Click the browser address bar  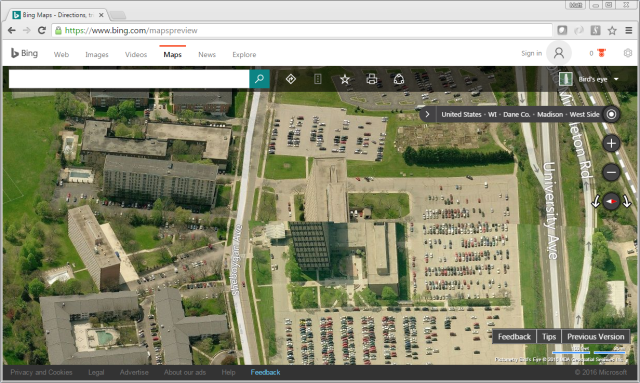point(302,30)
